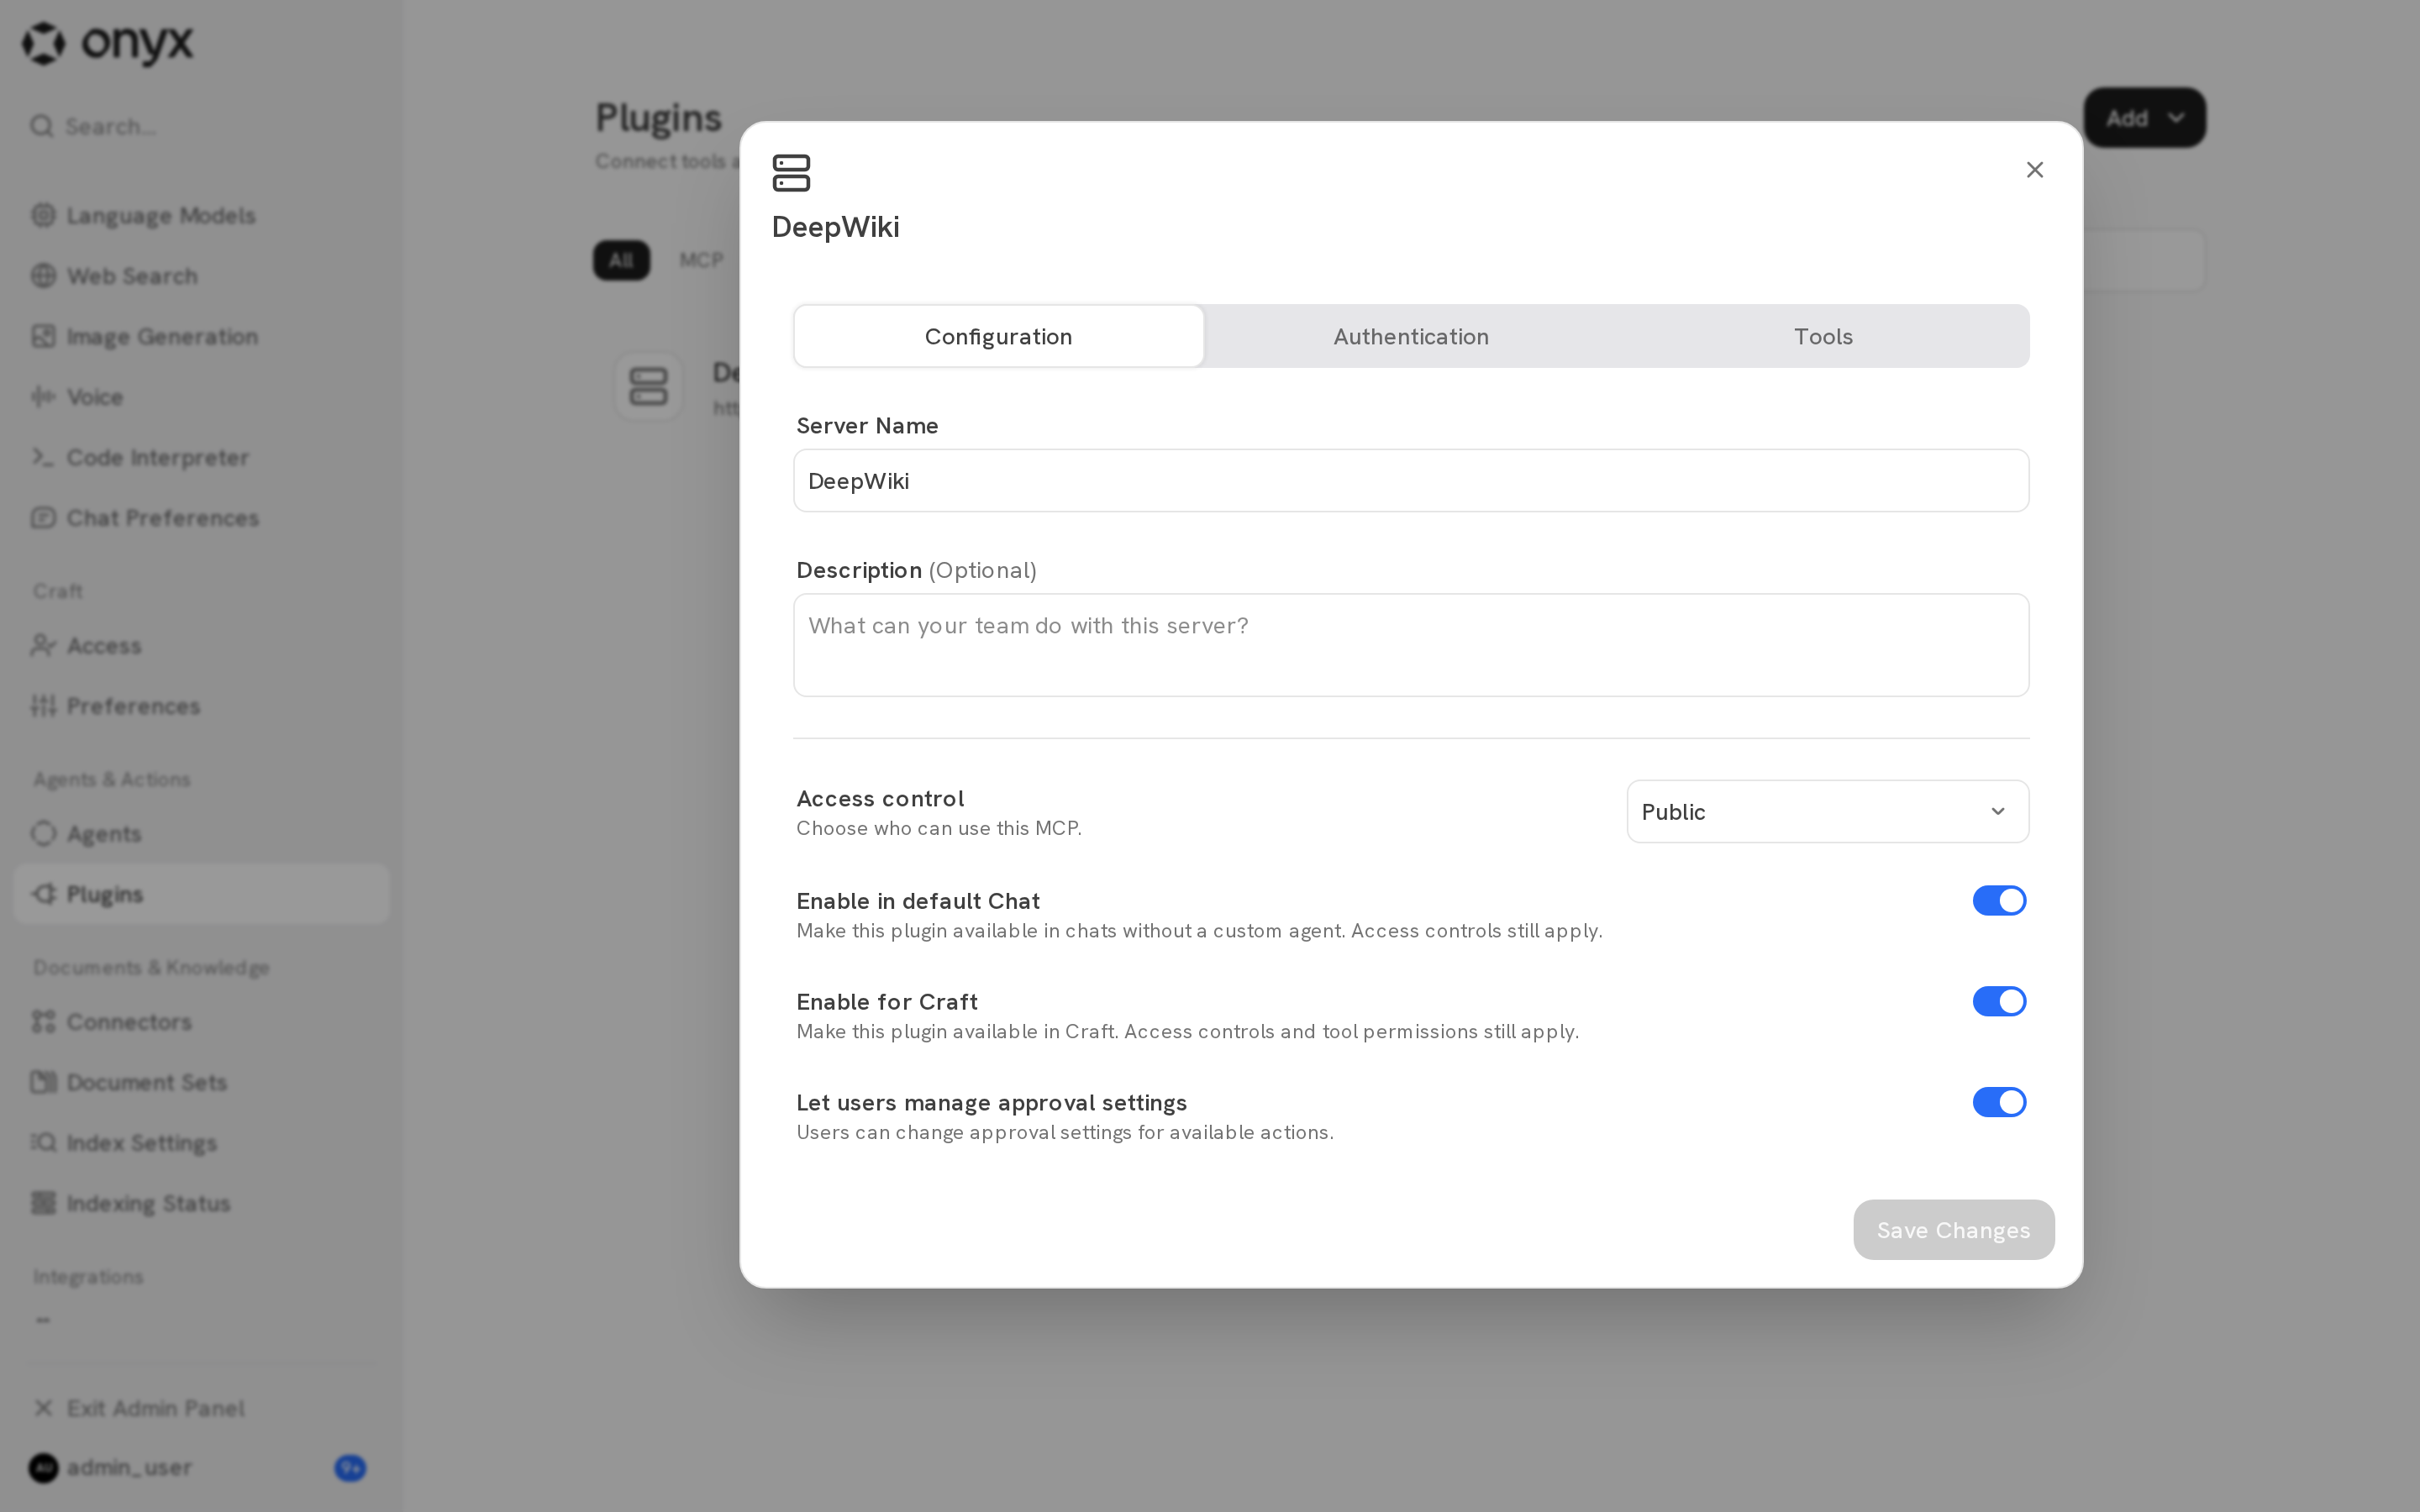Screen dimensions: 2420x1512
Task: Select the MCP filter tab
Action: 701,260
